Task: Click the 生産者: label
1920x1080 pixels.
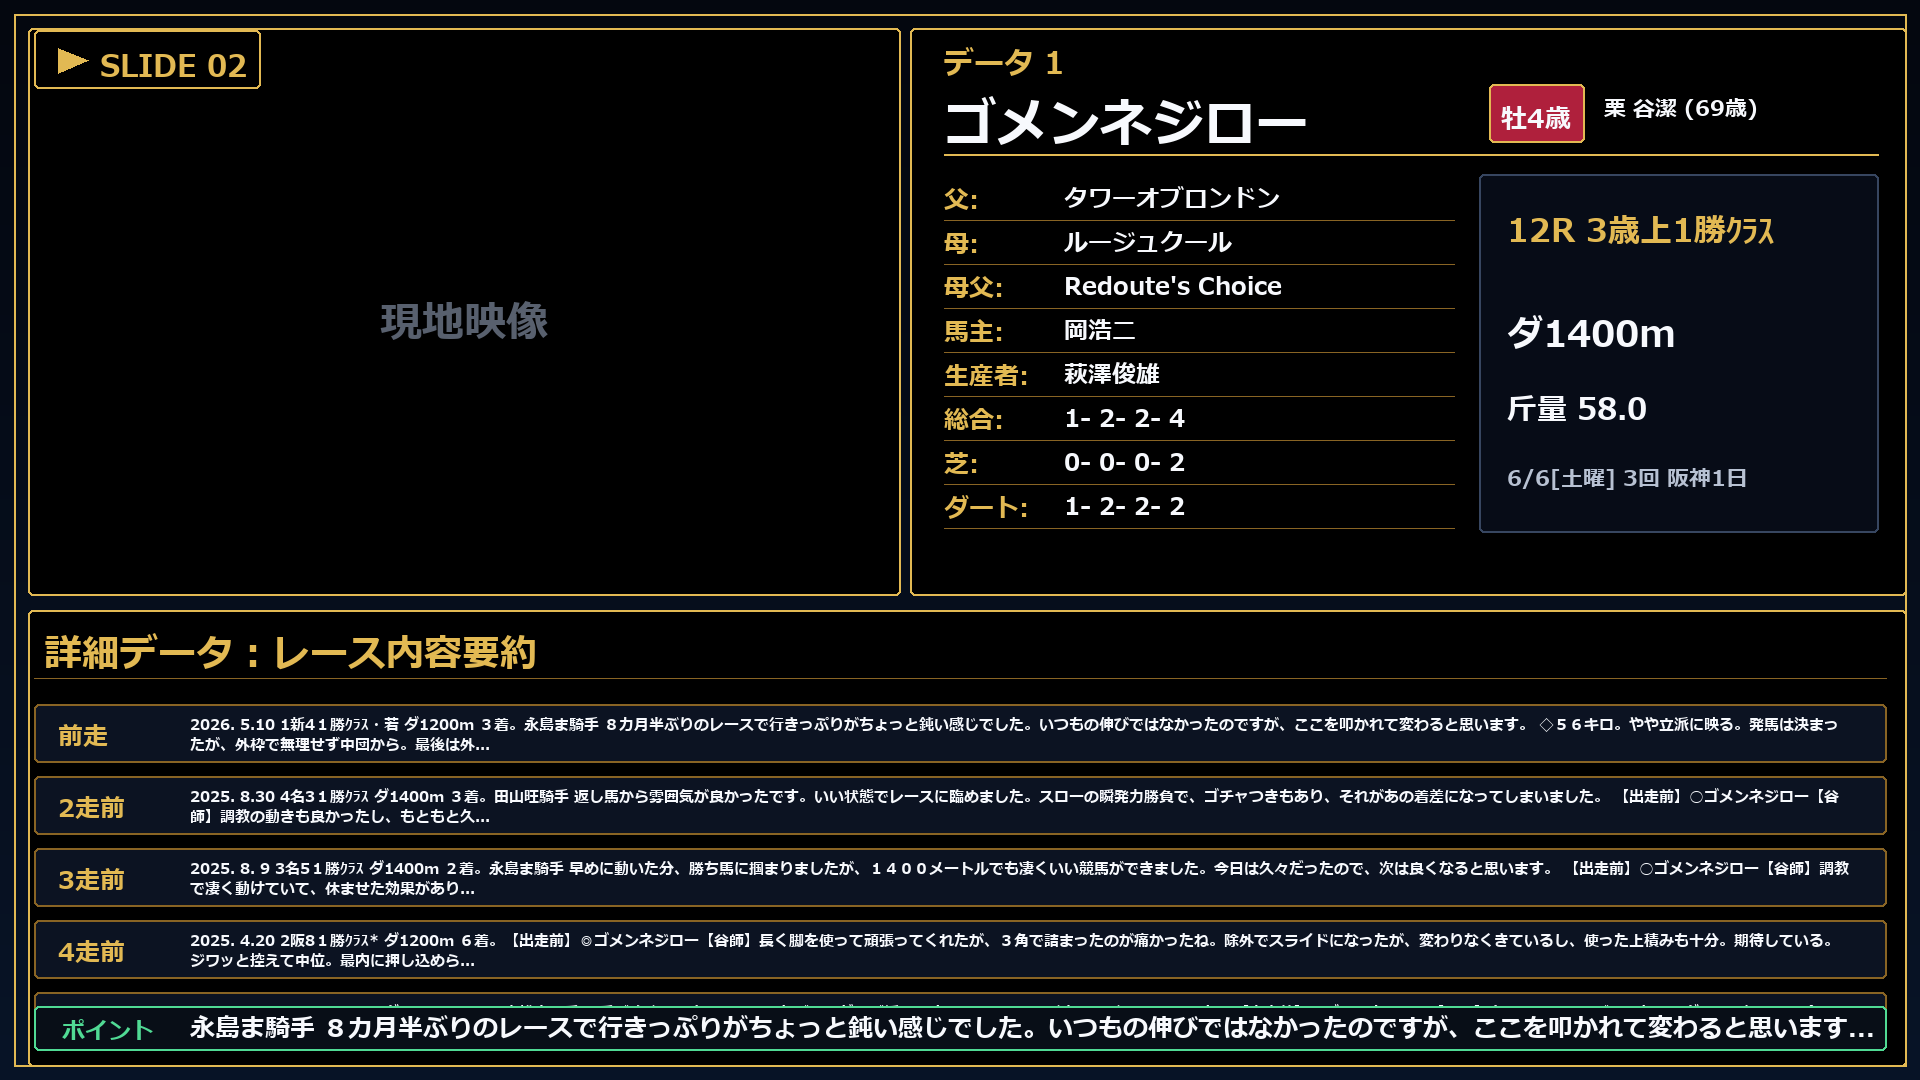Action: pos(986,375)
